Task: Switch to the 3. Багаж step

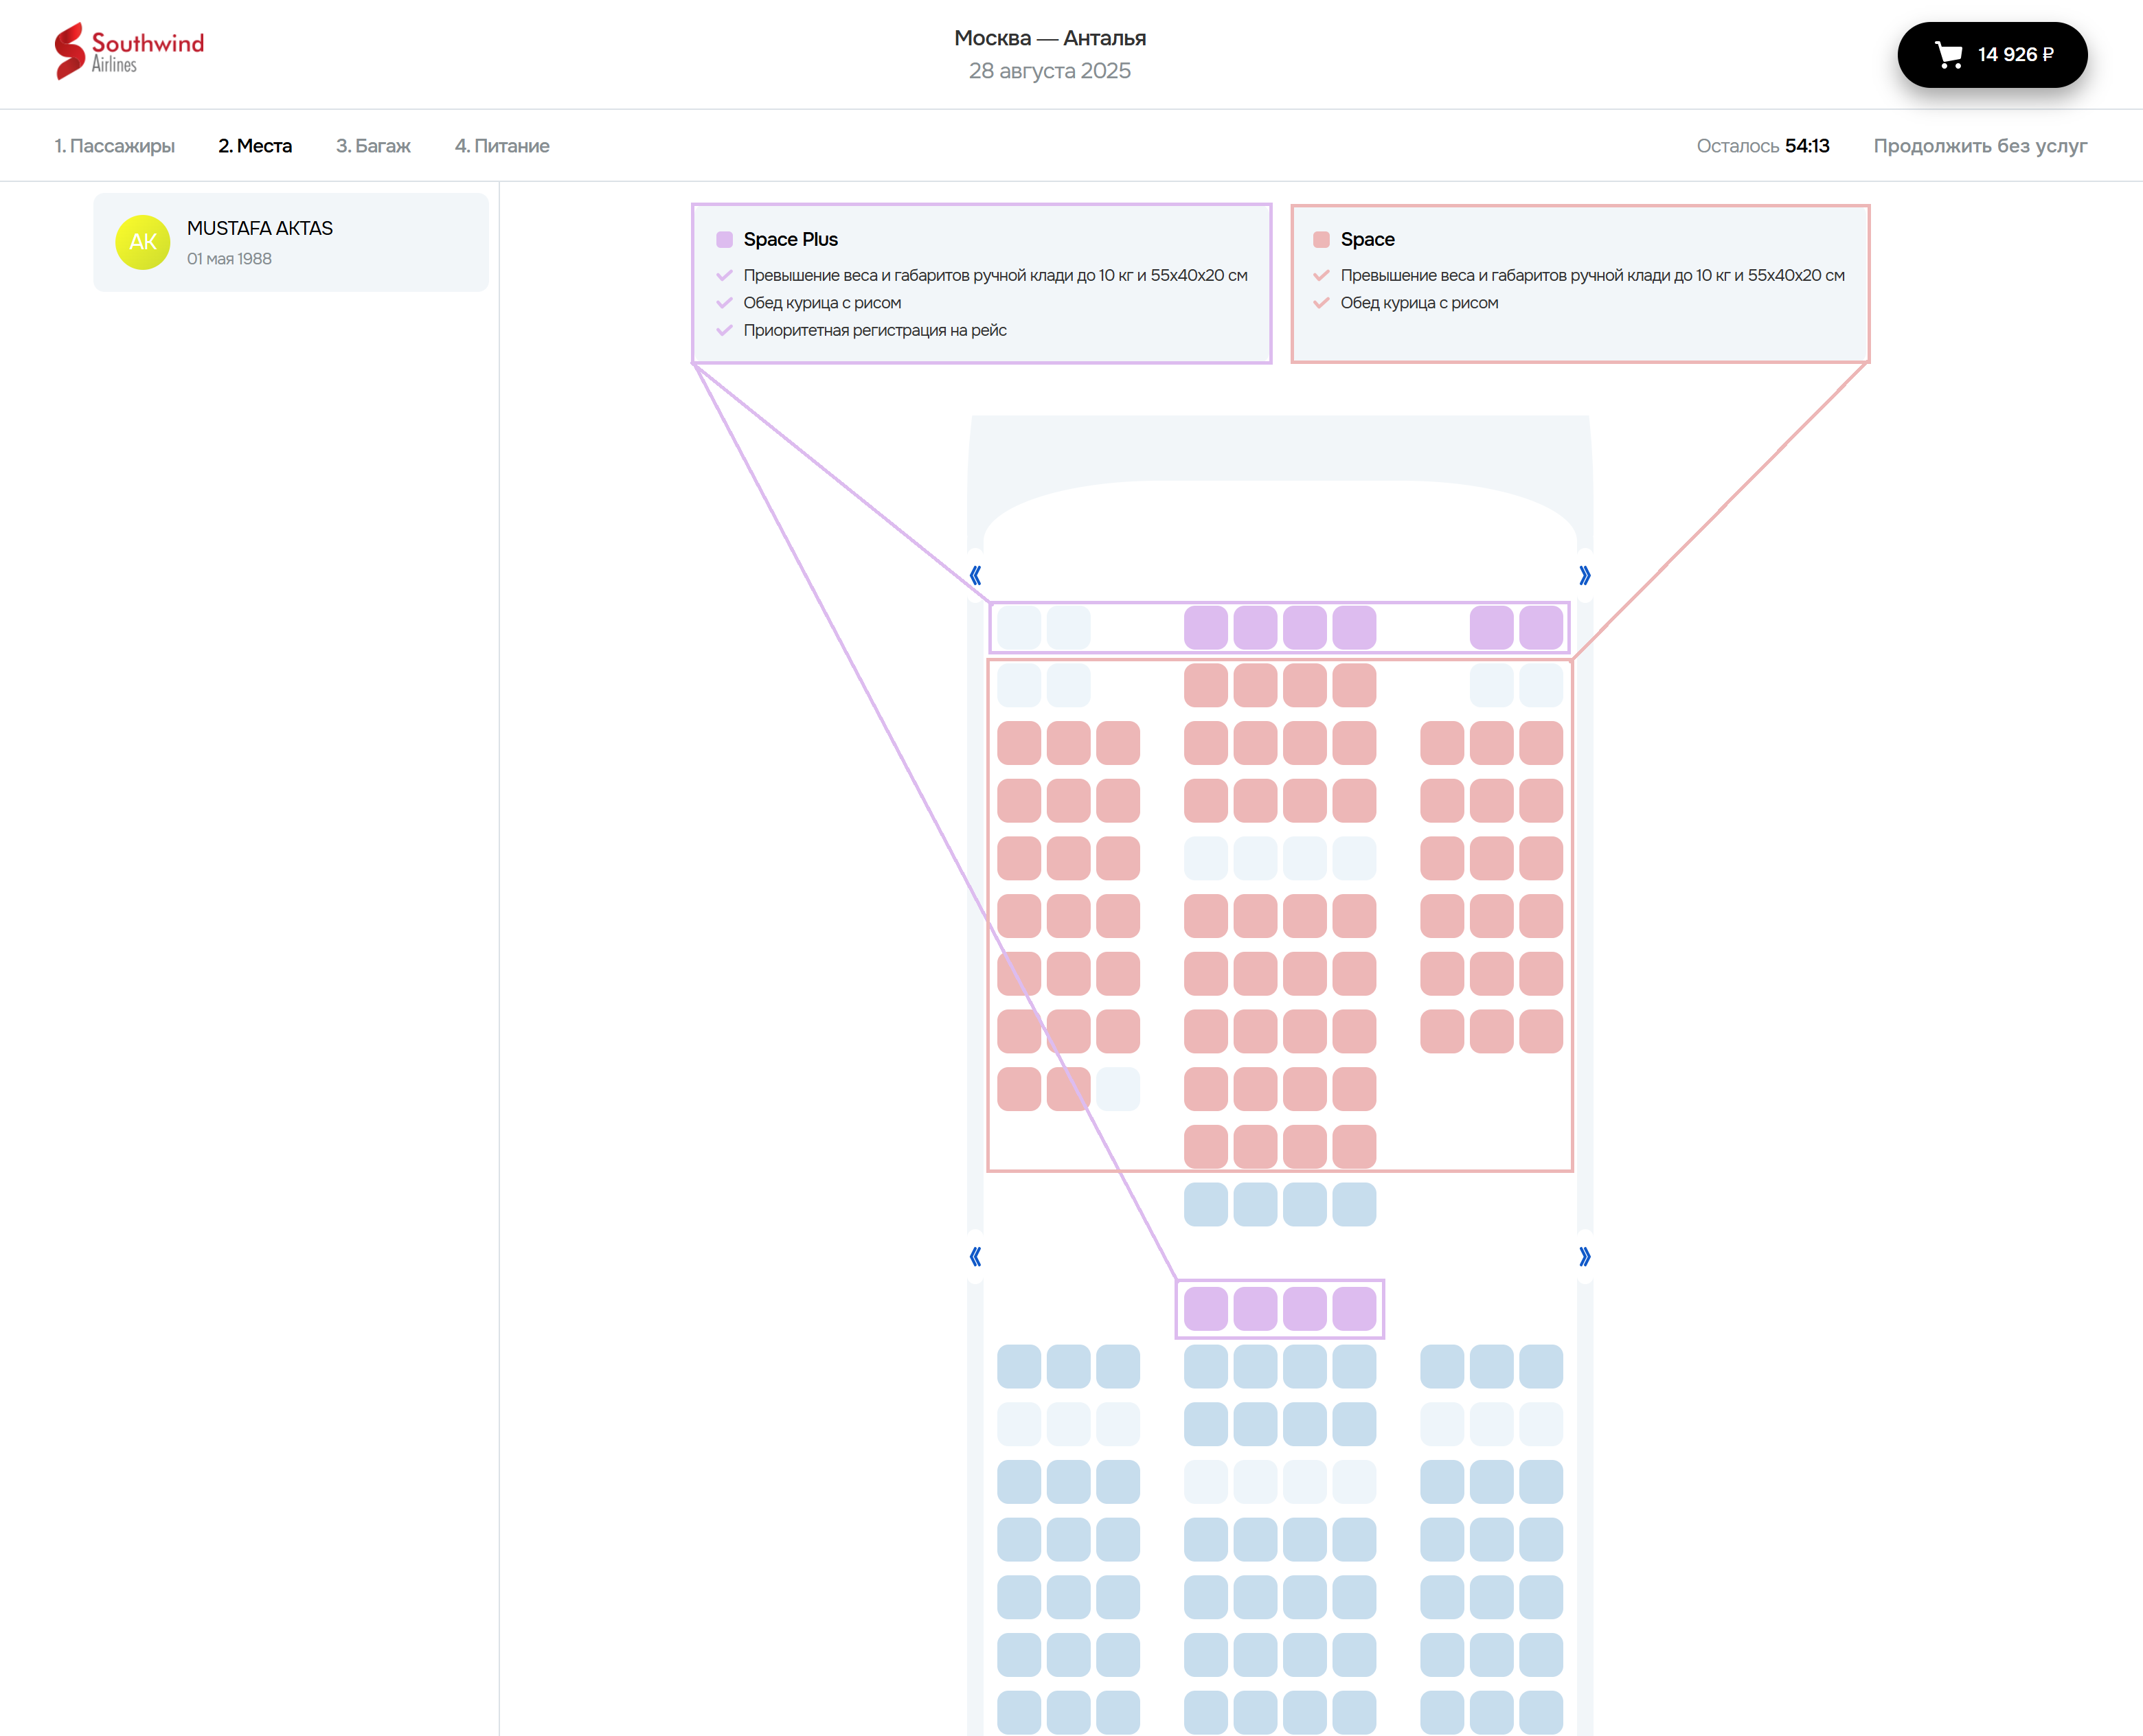Action: point(373,146)
